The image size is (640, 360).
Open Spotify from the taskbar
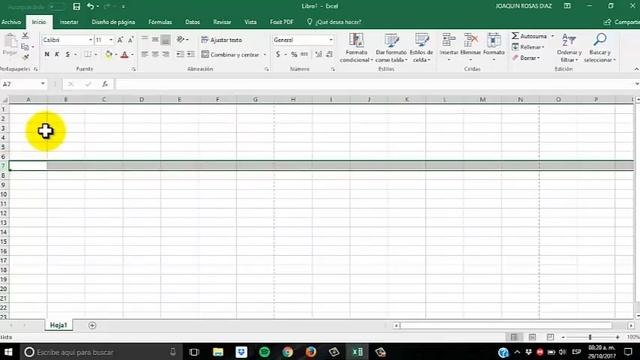tap(264, 352)
